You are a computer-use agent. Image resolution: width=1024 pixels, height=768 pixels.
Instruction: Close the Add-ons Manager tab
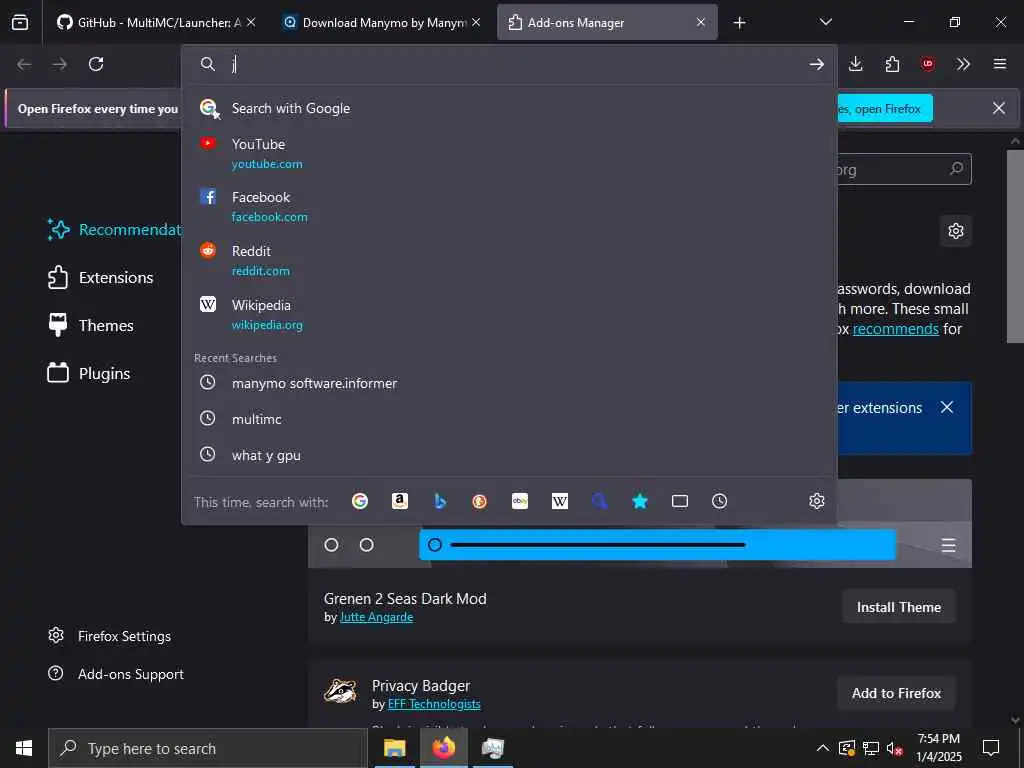click(701, 22)
